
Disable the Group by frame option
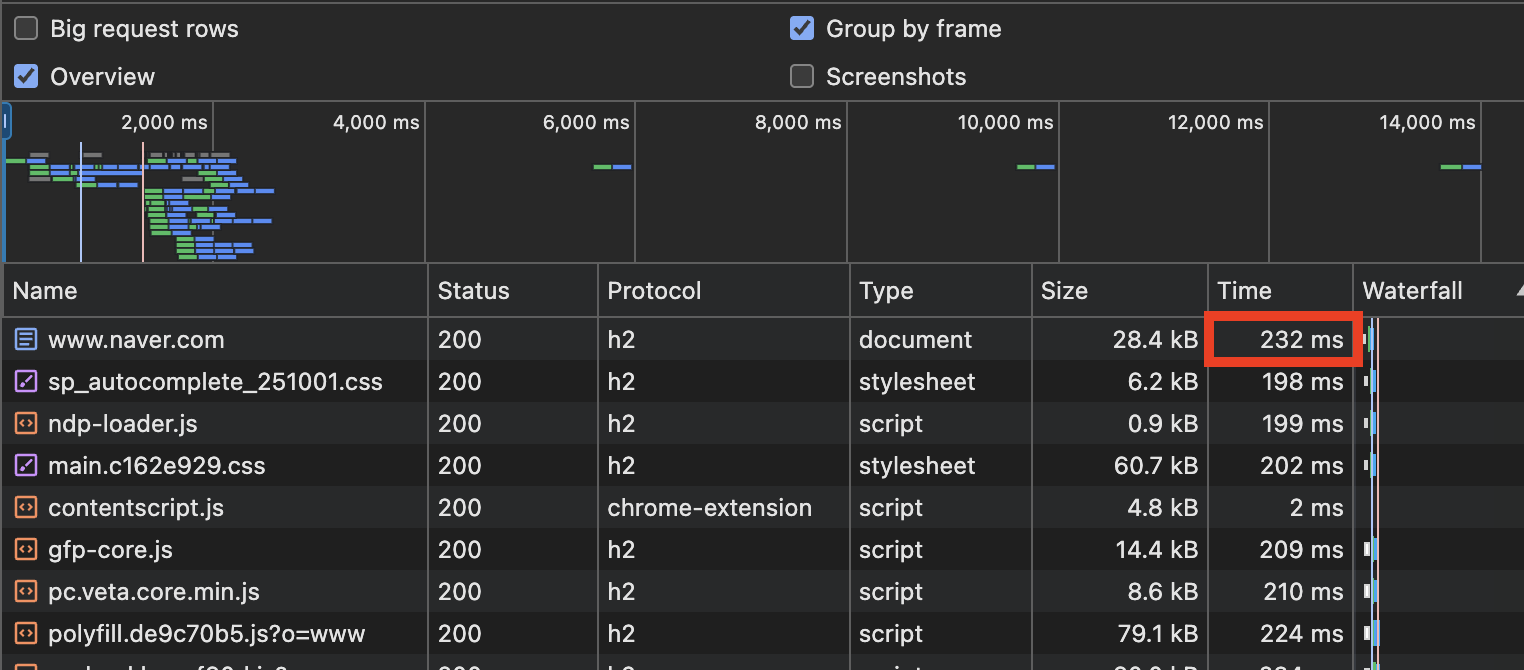(x=802, y=29)
